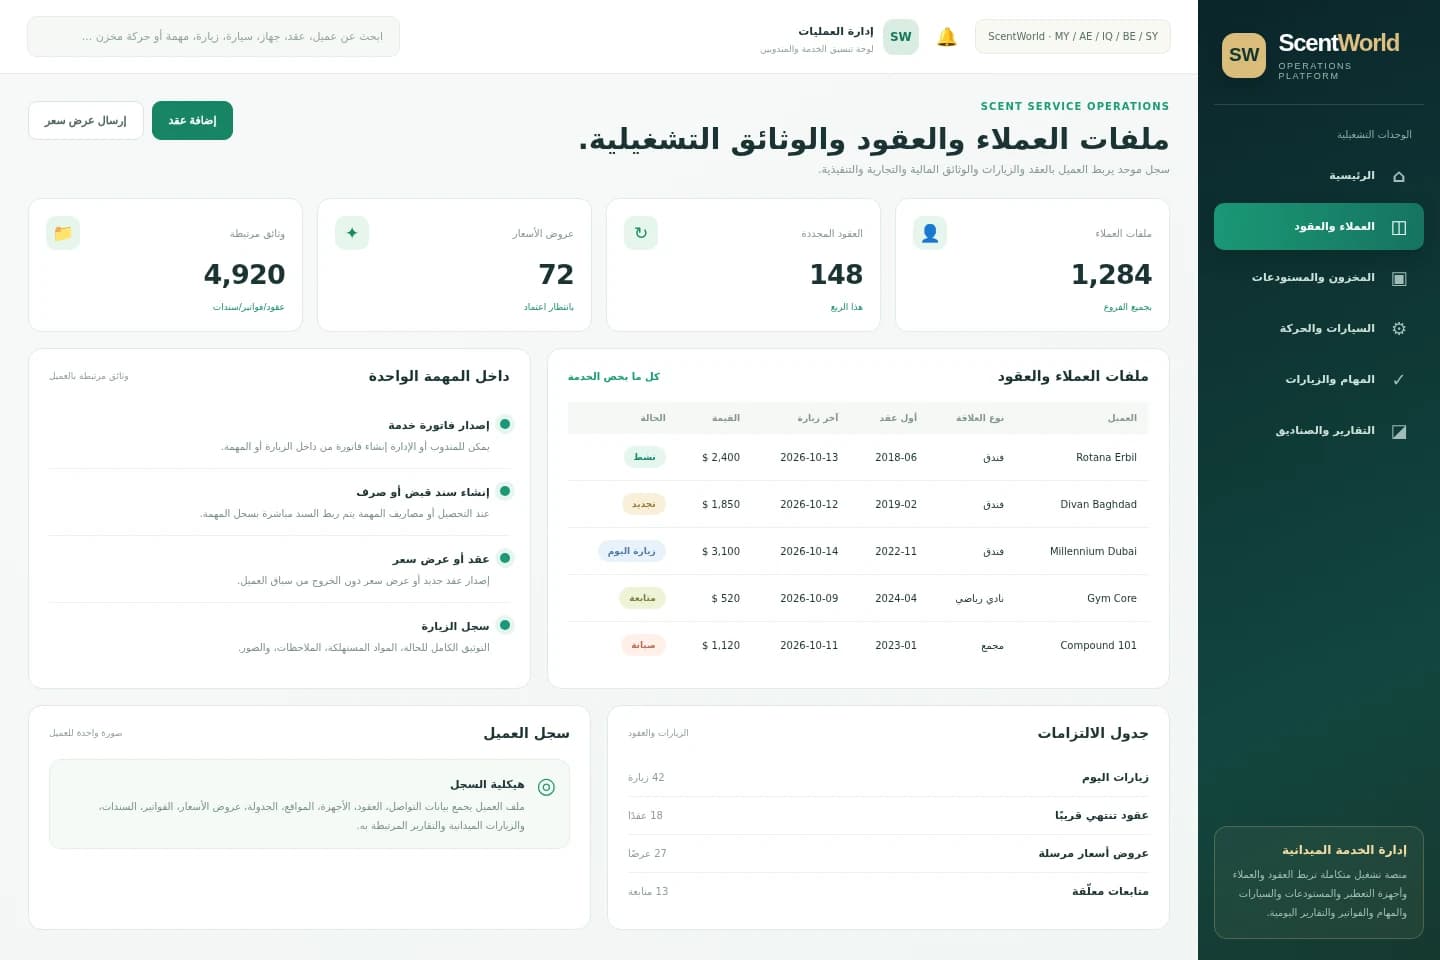This screenshot has height=960, width=1440.
Task: Click the sparkle icon on عروض الأسعار card
Action: tap(352, 233)
